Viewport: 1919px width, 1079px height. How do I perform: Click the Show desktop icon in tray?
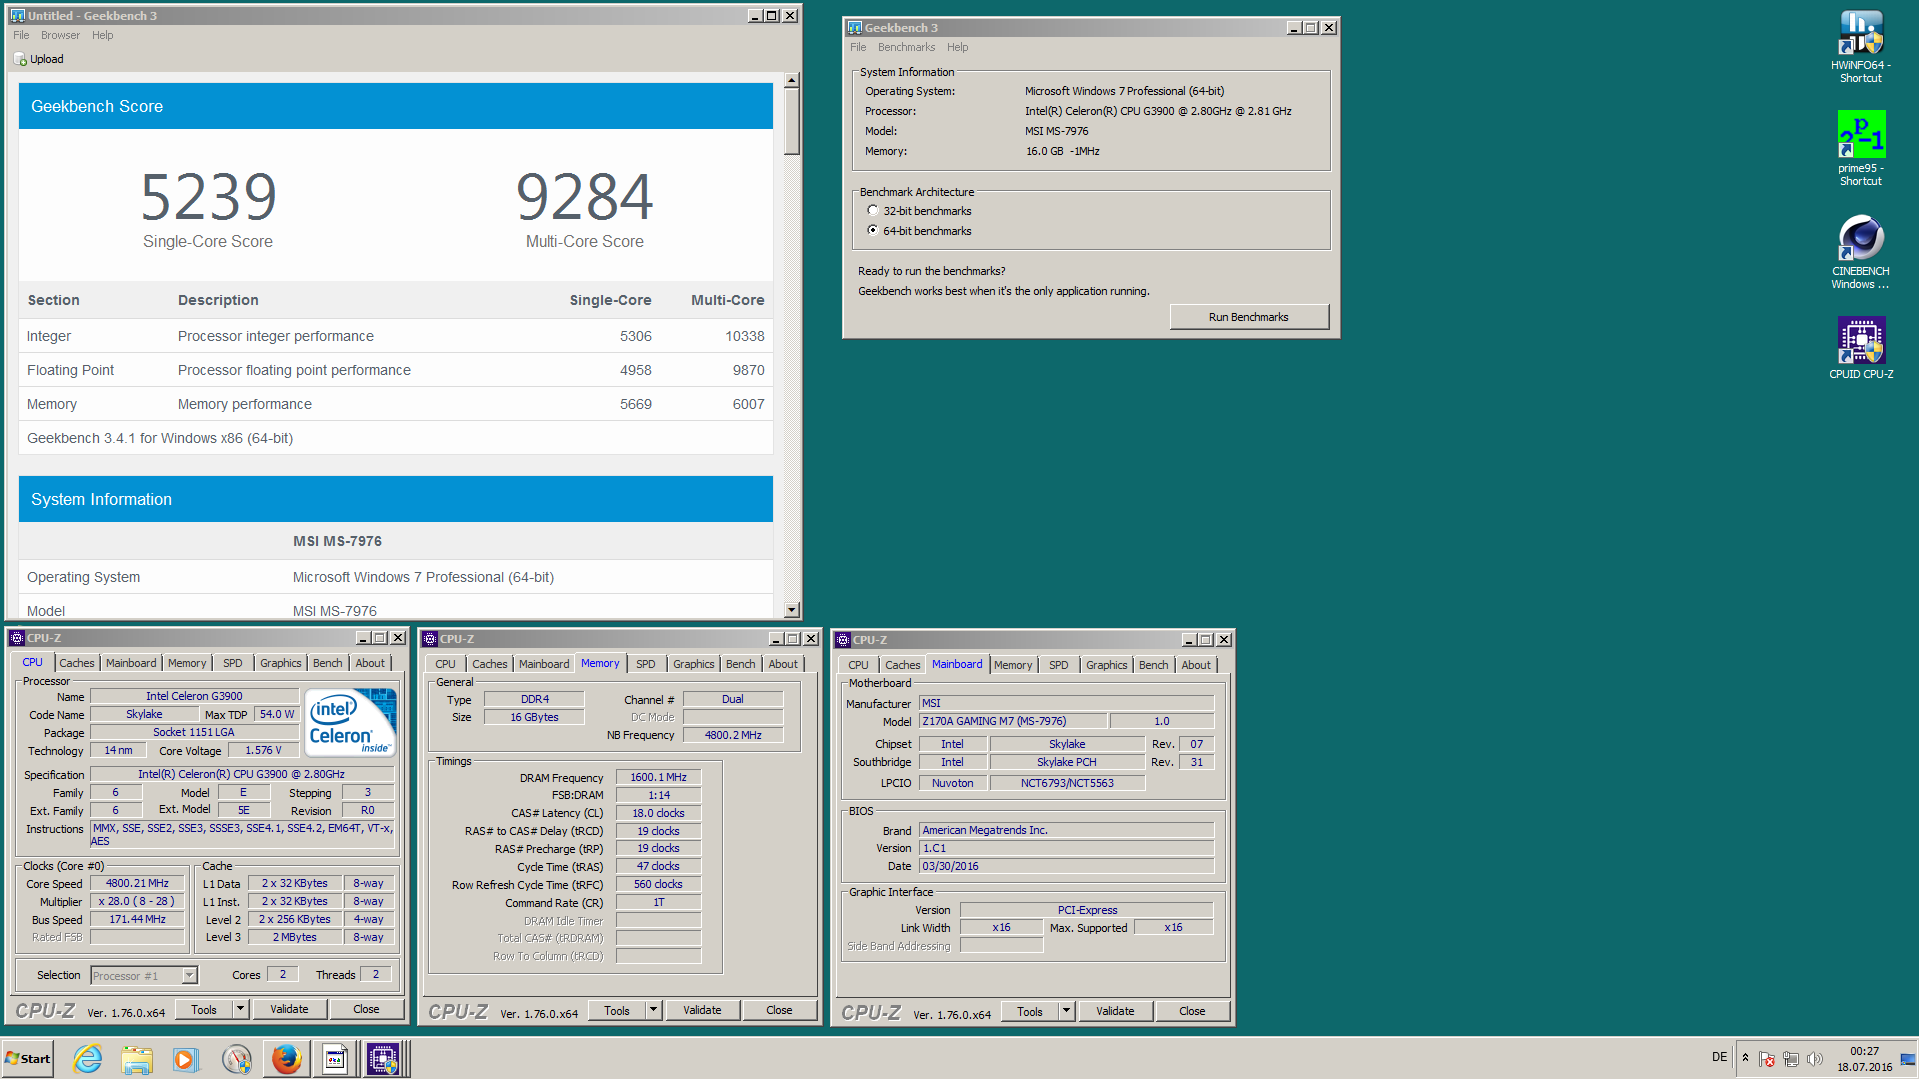point(1908,1059)
